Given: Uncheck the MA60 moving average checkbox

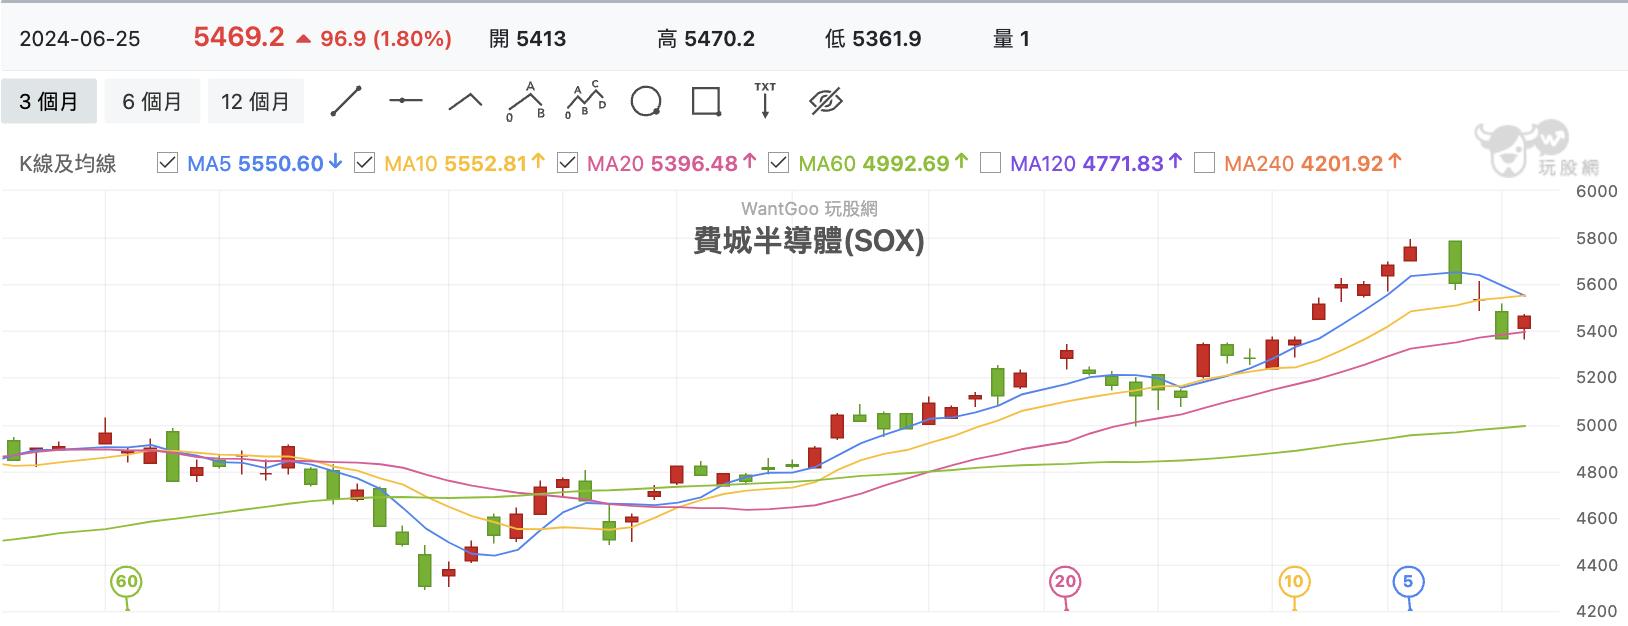Looking at the screenshot, I should pos(779,163).
